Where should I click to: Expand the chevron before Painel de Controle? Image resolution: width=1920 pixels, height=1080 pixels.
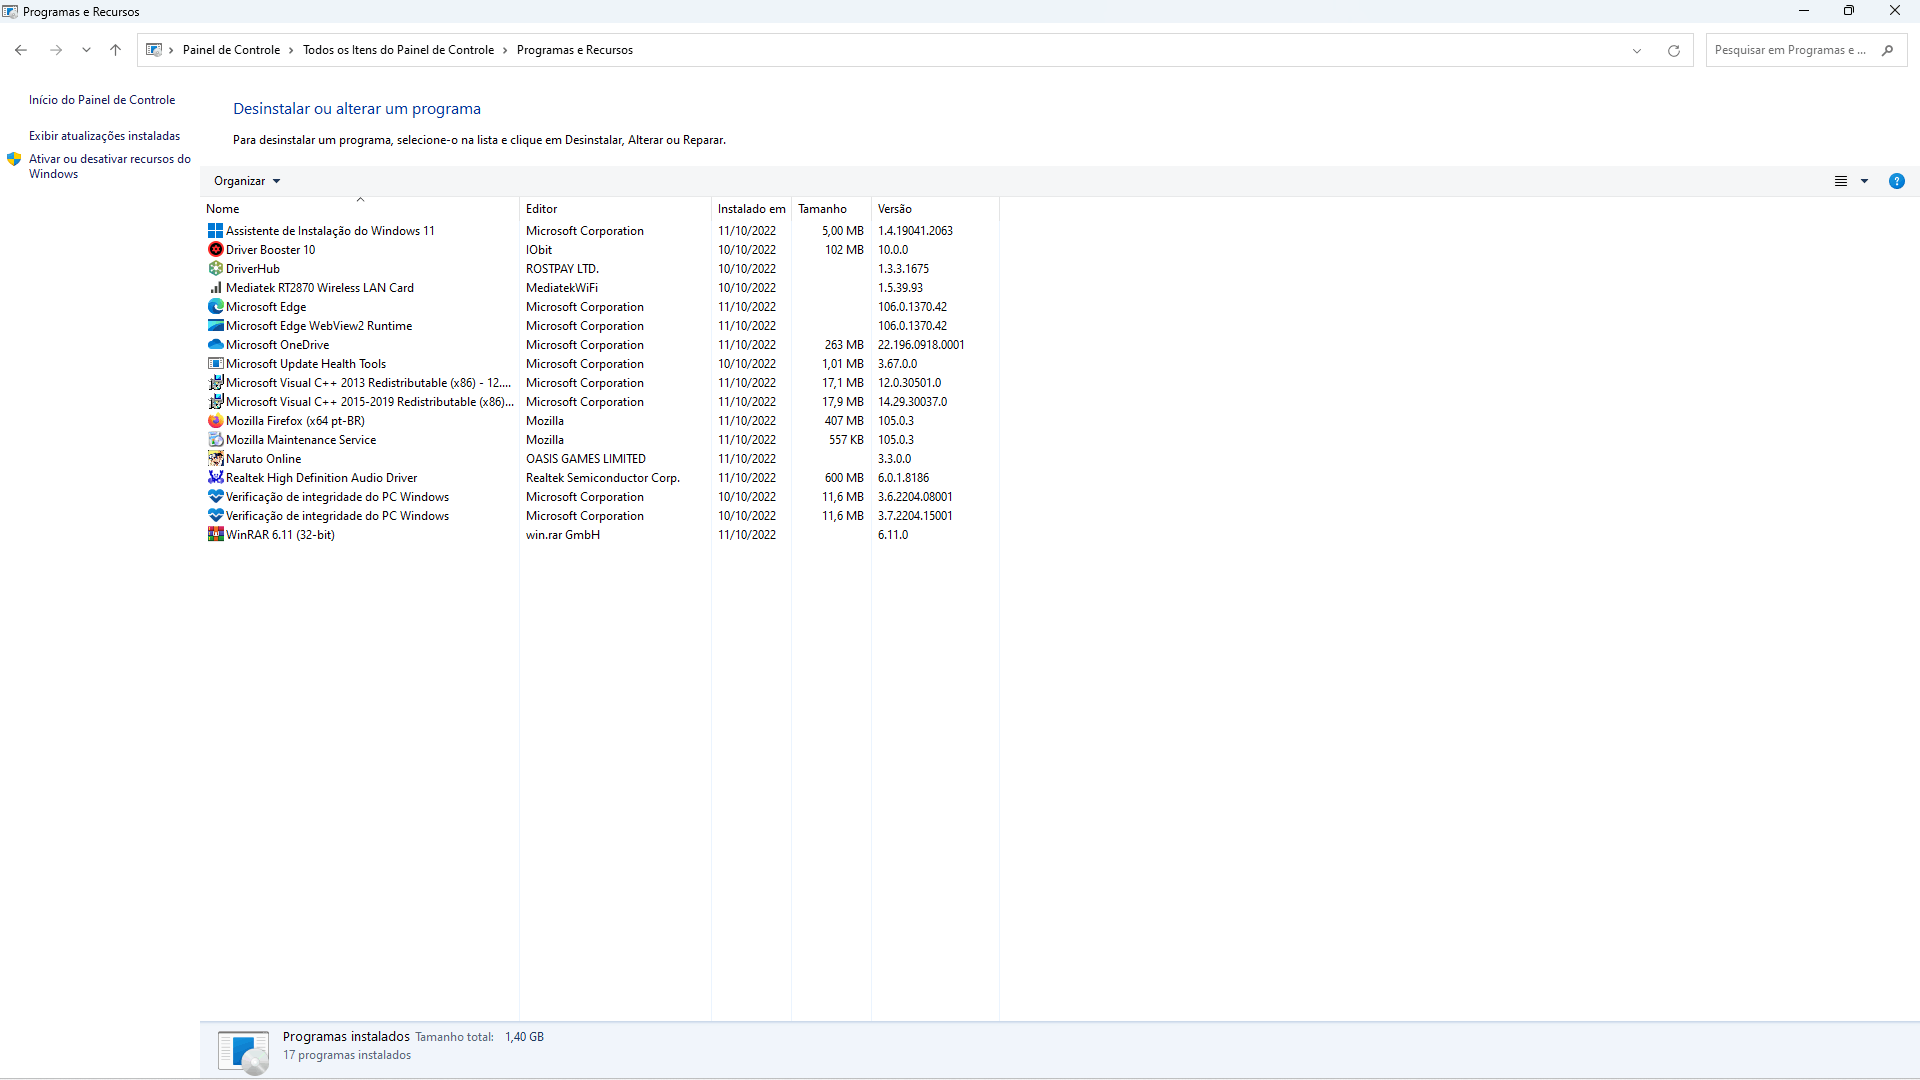coord(171,50)
